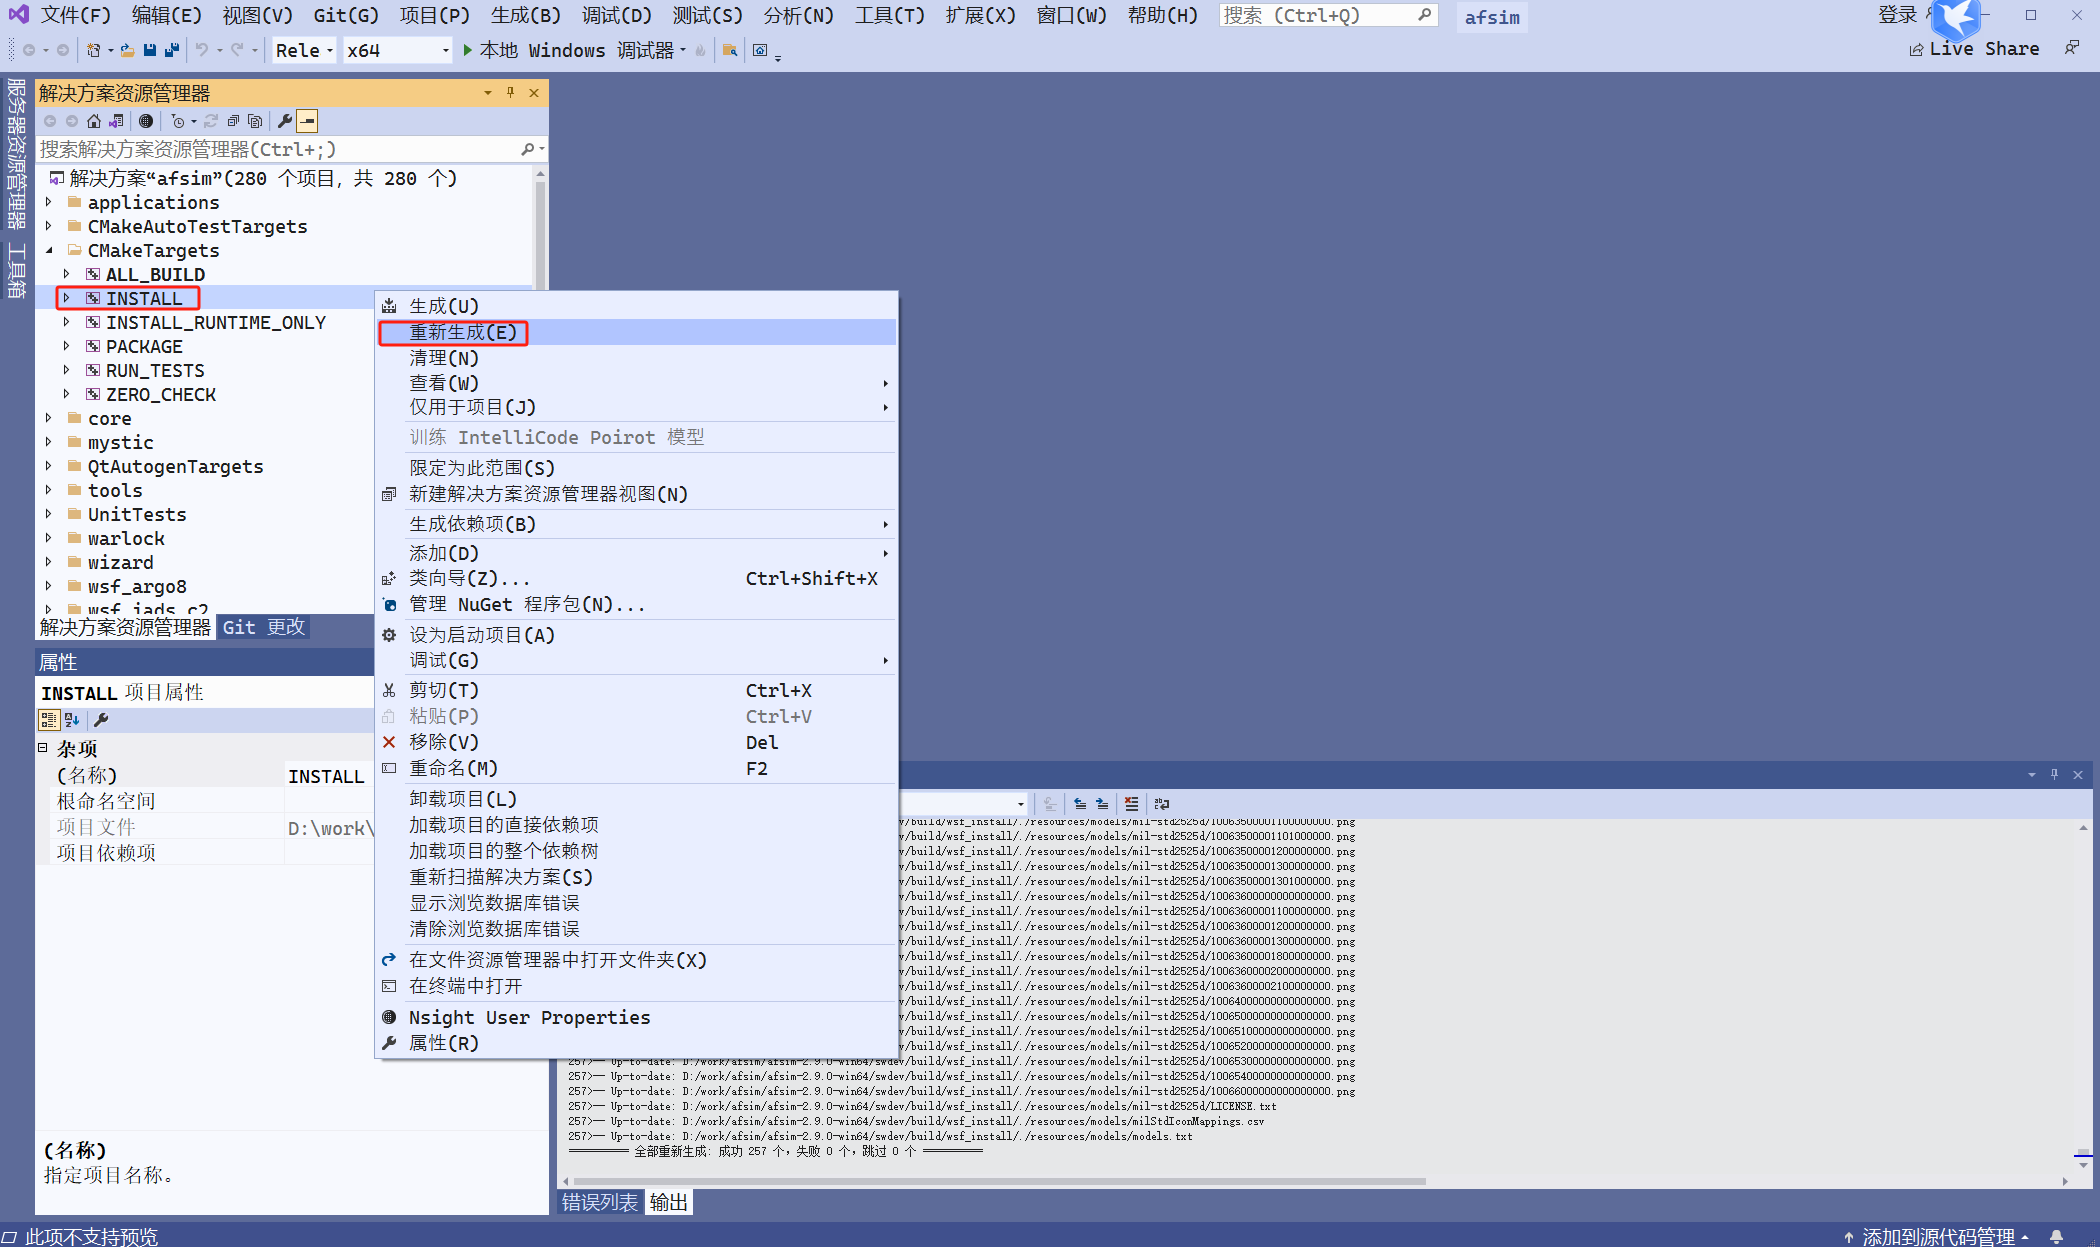
Task: Switch to the 错误列表 tab
Action: coord(599,1202)
